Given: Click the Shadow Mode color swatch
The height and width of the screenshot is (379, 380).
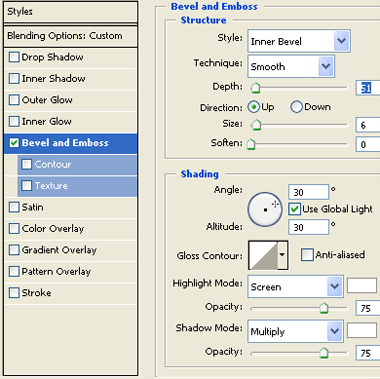Looking at the screenshot, I should 362,330.
